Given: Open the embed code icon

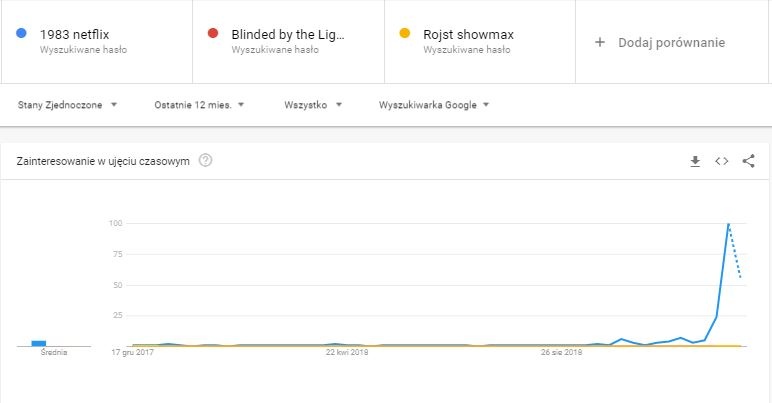Looking at the screenshot, I should pyautogui.click(x=721, y=161).
